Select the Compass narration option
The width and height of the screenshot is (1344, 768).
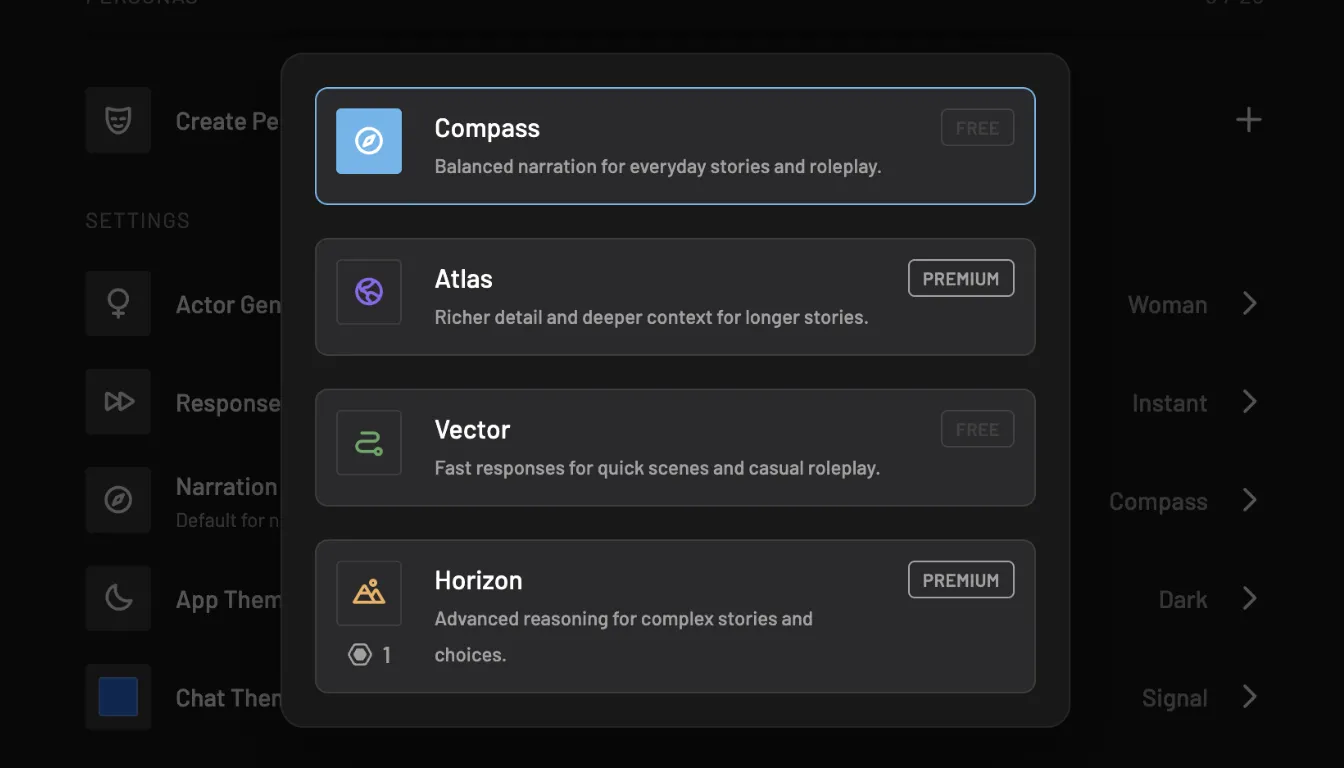675,146
